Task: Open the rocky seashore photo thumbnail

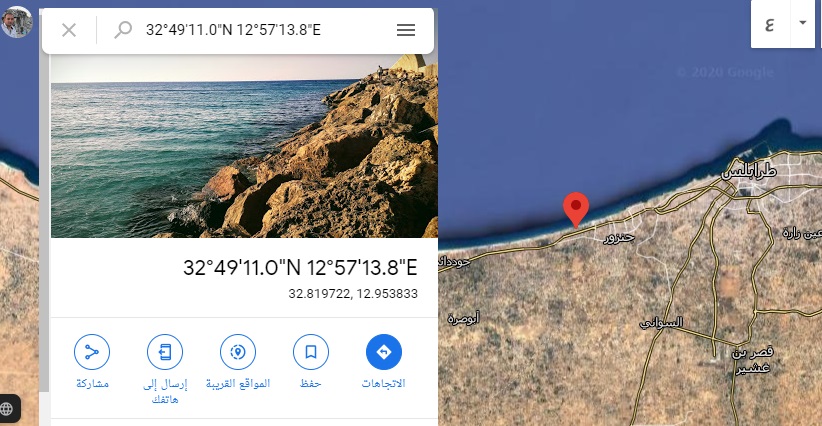Action: coord(244,146)
